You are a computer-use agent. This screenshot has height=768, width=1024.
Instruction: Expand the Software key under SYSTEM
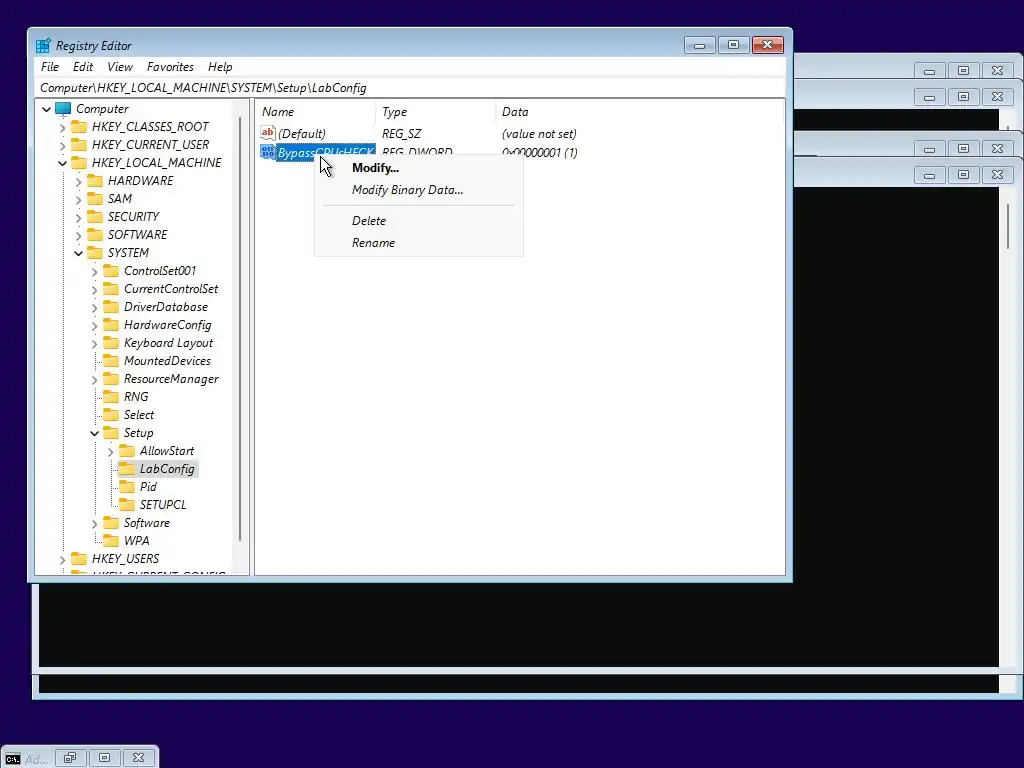(95, 523)
